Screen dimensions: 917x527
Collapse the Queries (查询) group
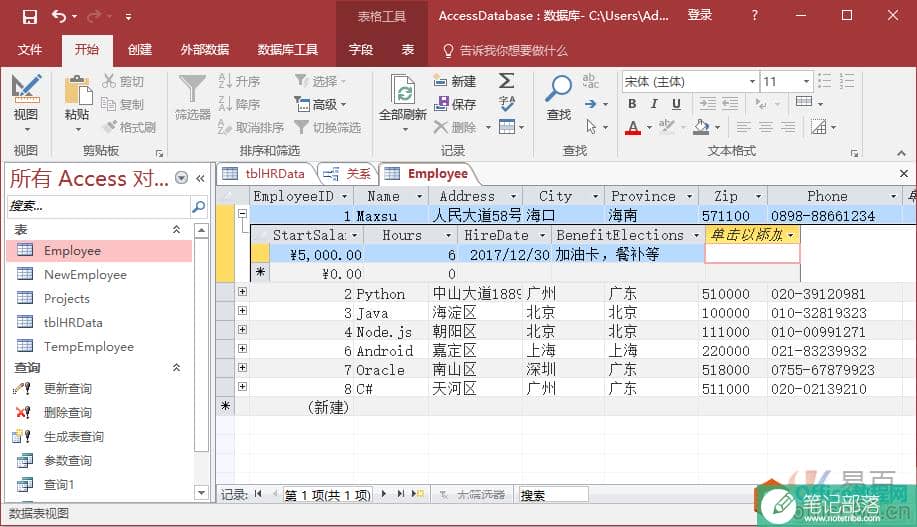coord(176,368)
